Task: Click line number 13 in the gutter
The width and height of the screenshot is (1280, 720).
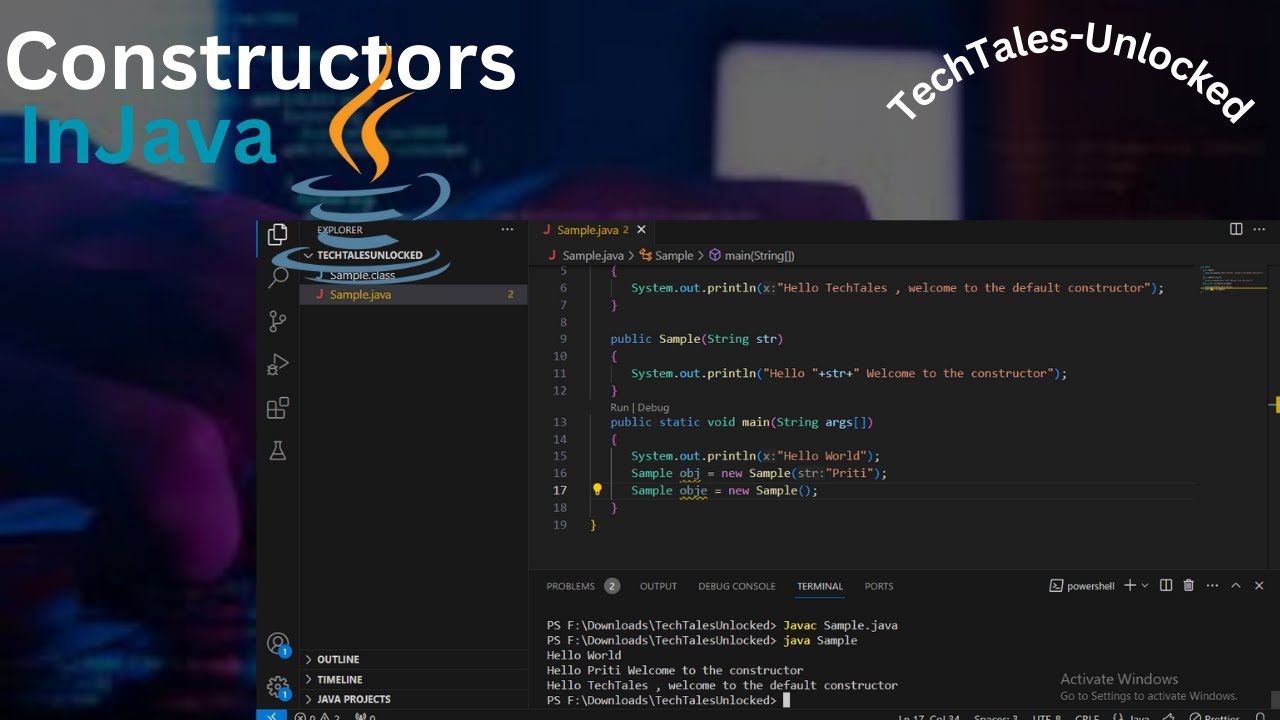Action: click(560, 422)
